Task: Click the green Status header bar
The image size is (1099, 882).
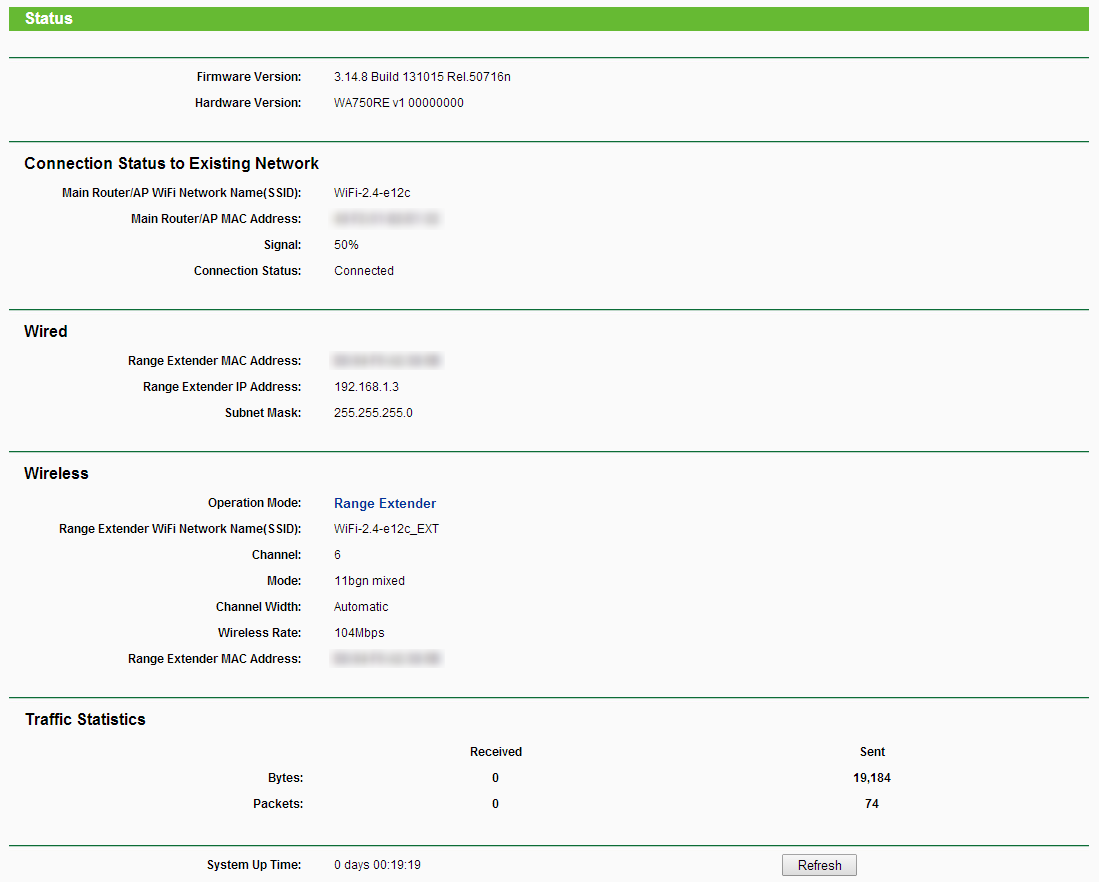Action: click(x=548, y=18)
